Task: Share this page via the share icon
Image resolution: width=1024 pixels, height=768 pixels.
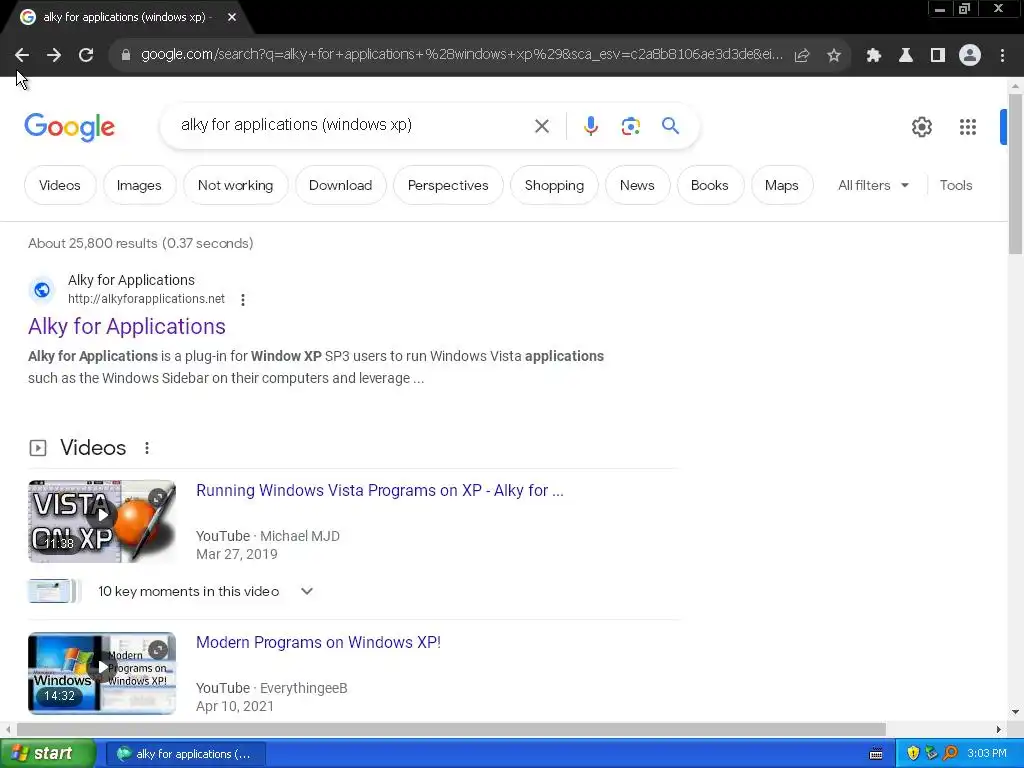Action: point(802,56)
